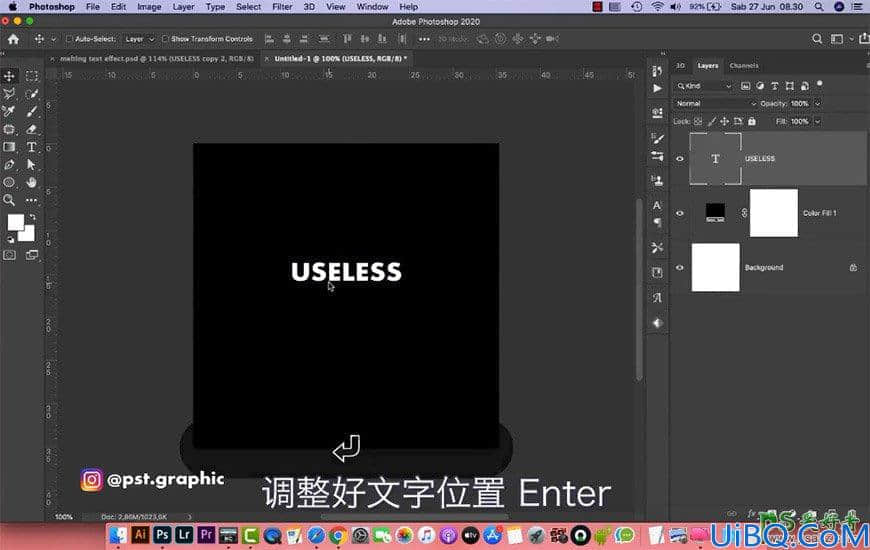Change screen mode icon in toolbox
The height and width of the screenshot is (550, 870).
point(32,255)
